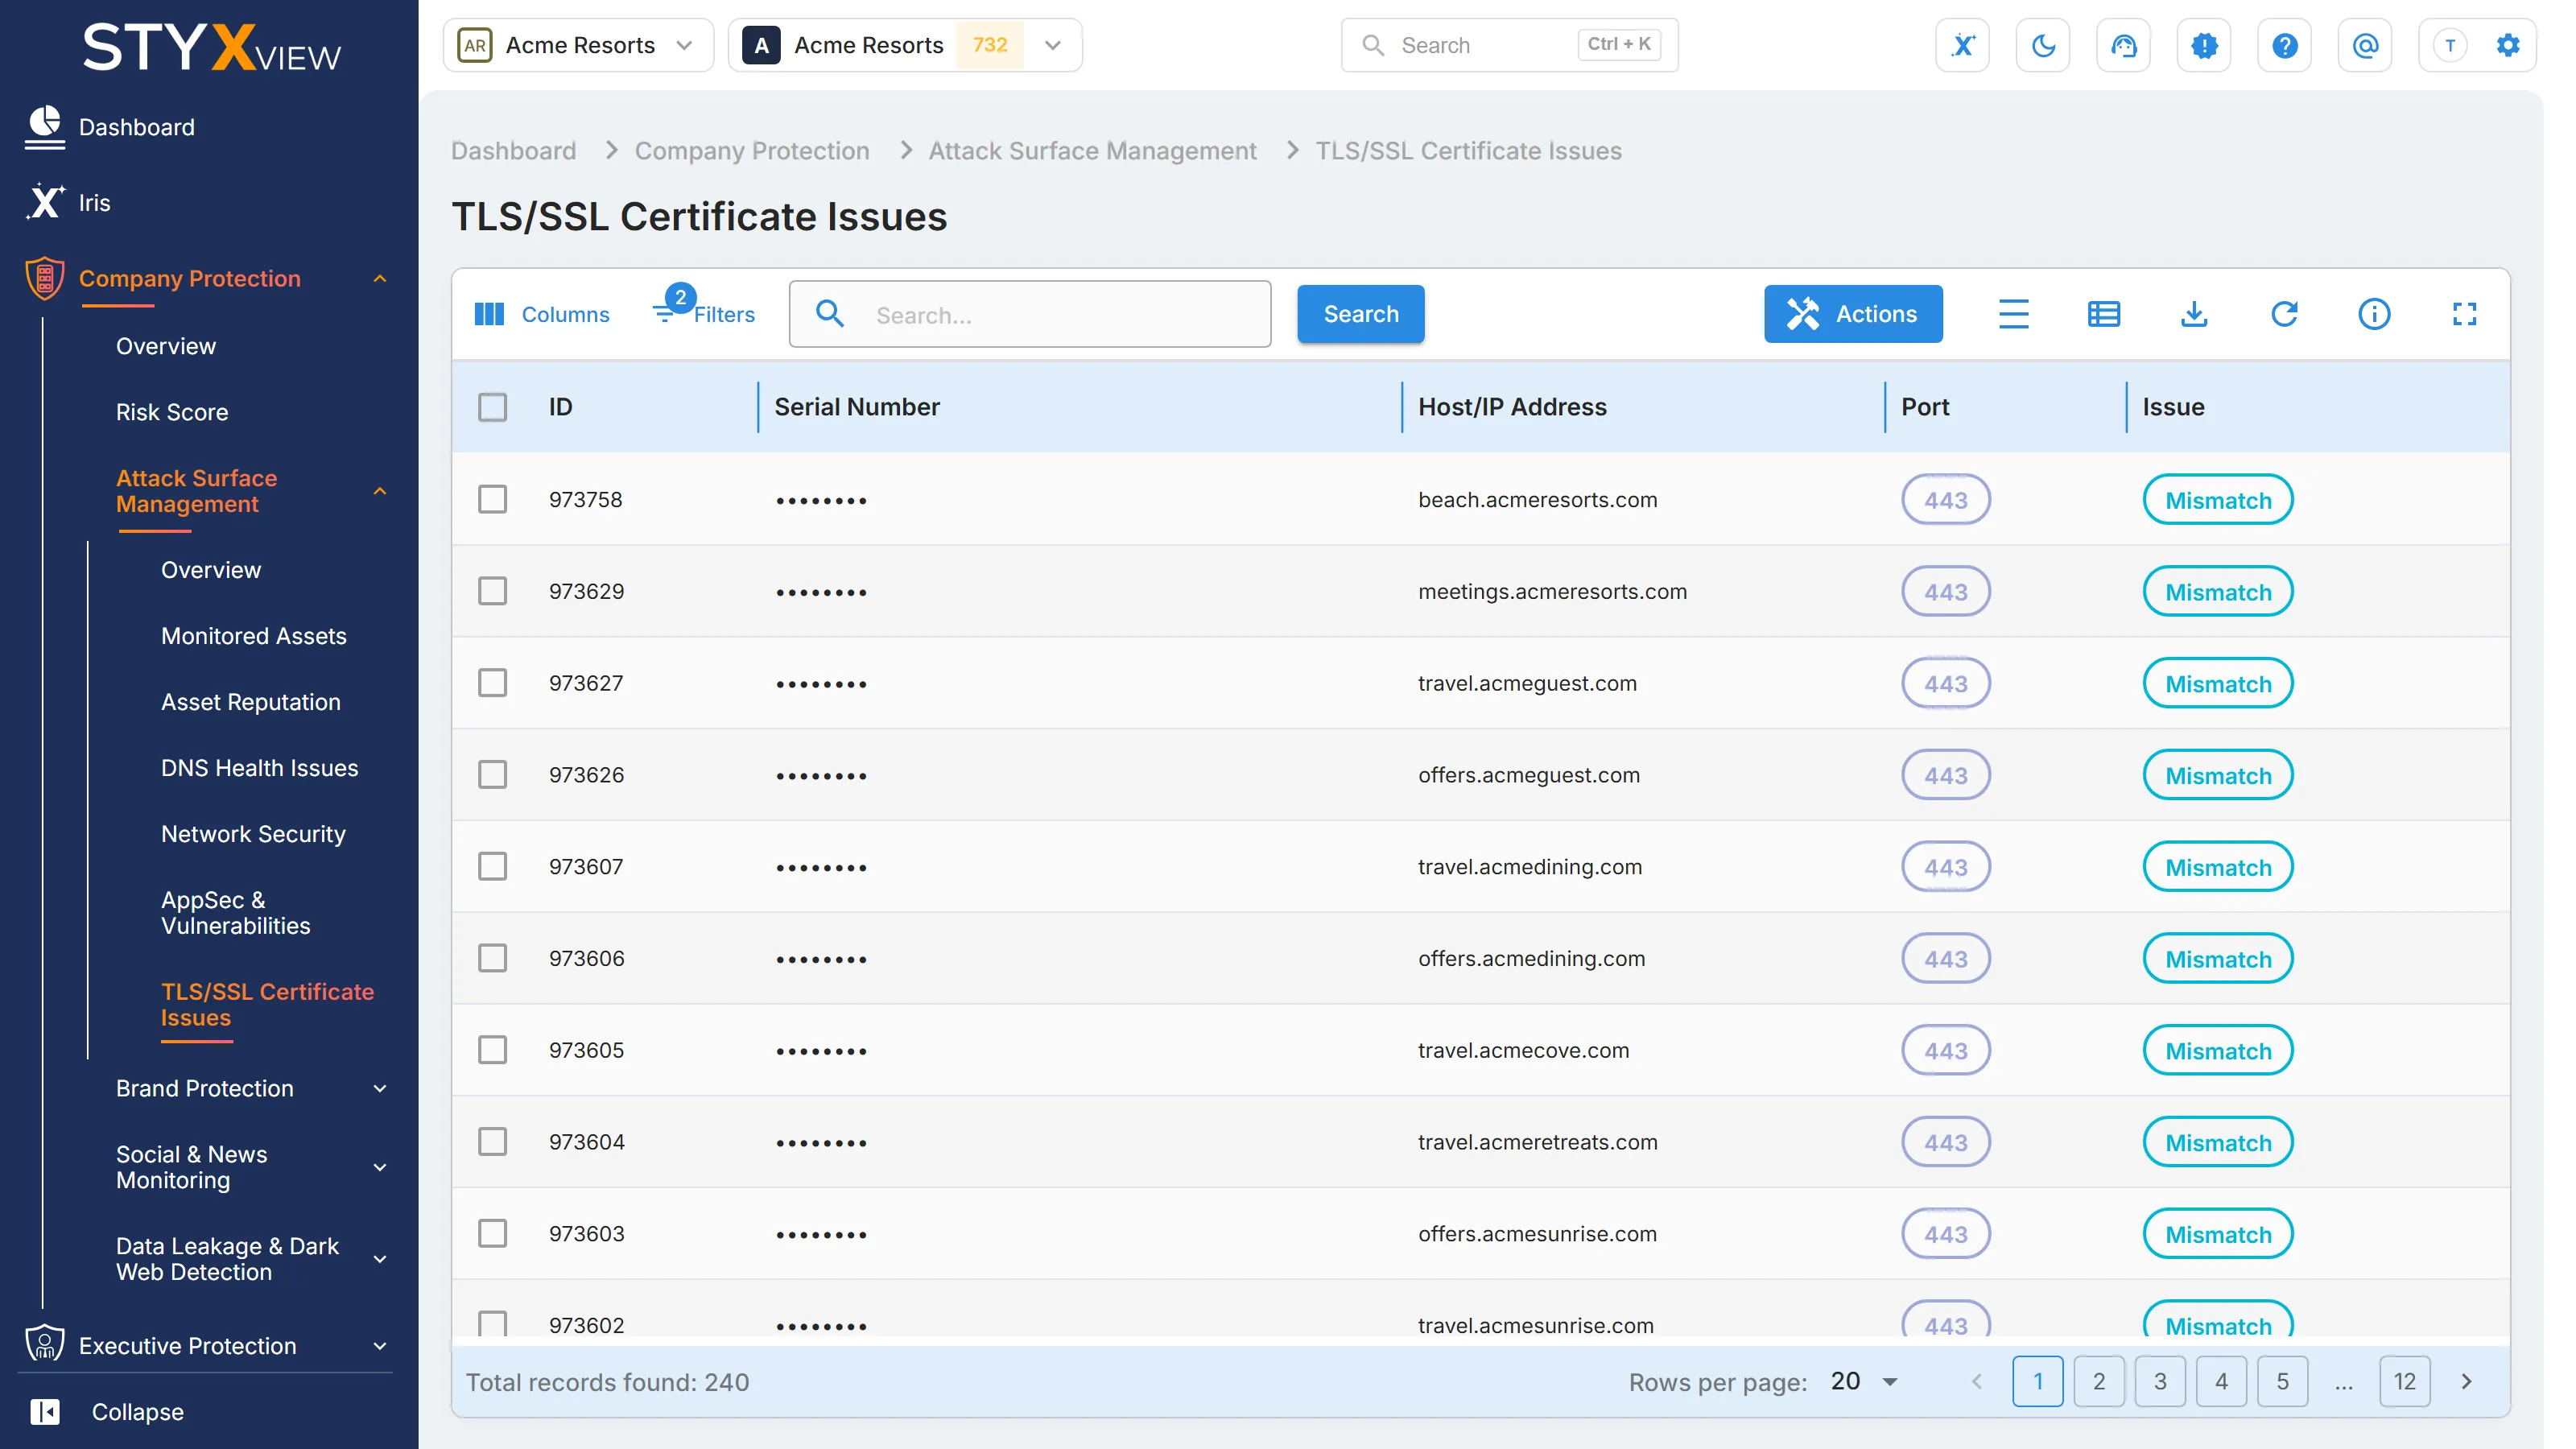Go to page 2 of results
Image resolution: width=2576 pixels, height=1449 pixels.
2098,1381
